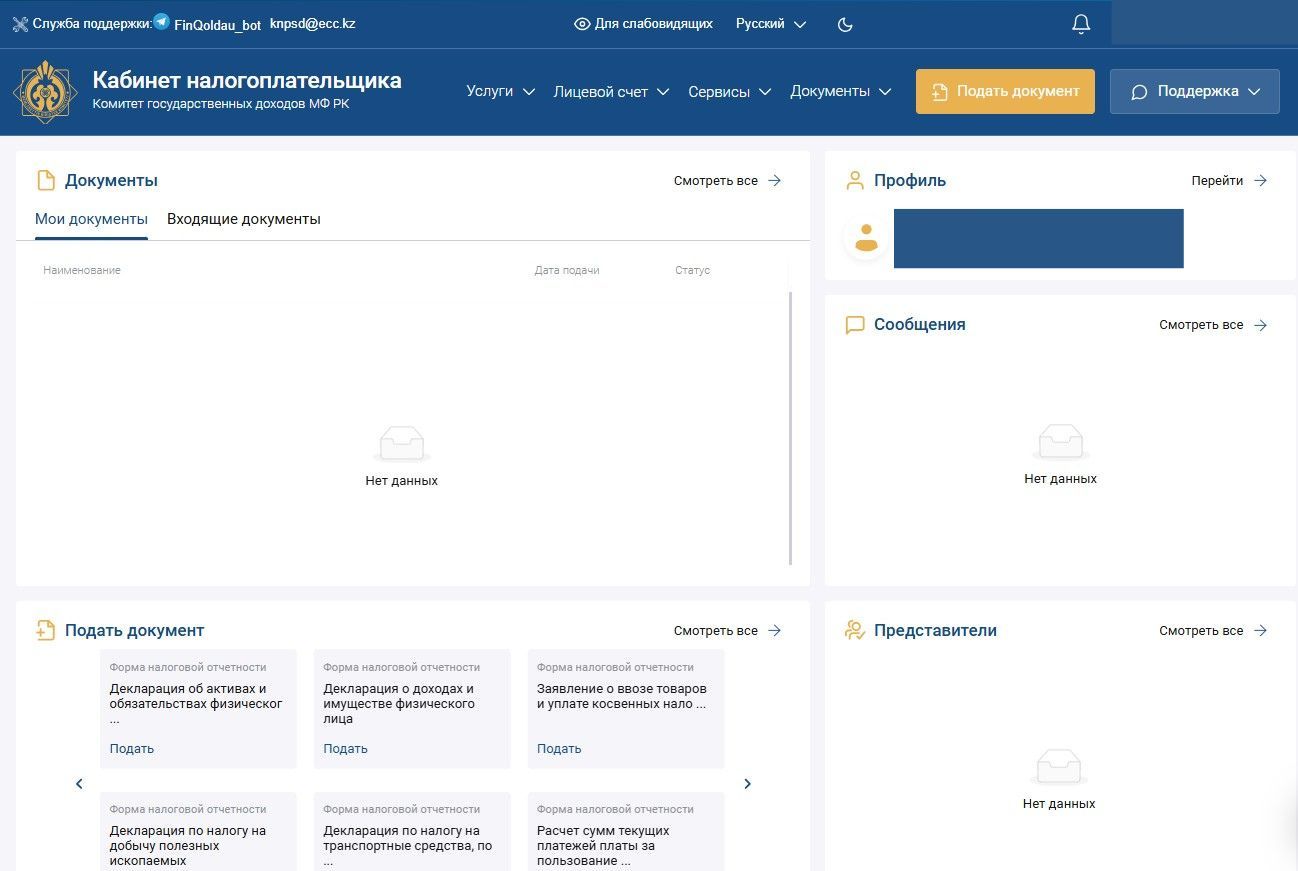Click the chevron beside Документы in navbar
Image resolution: width=1298 pixels, height=871 pixels.
(x=885, y=92)
